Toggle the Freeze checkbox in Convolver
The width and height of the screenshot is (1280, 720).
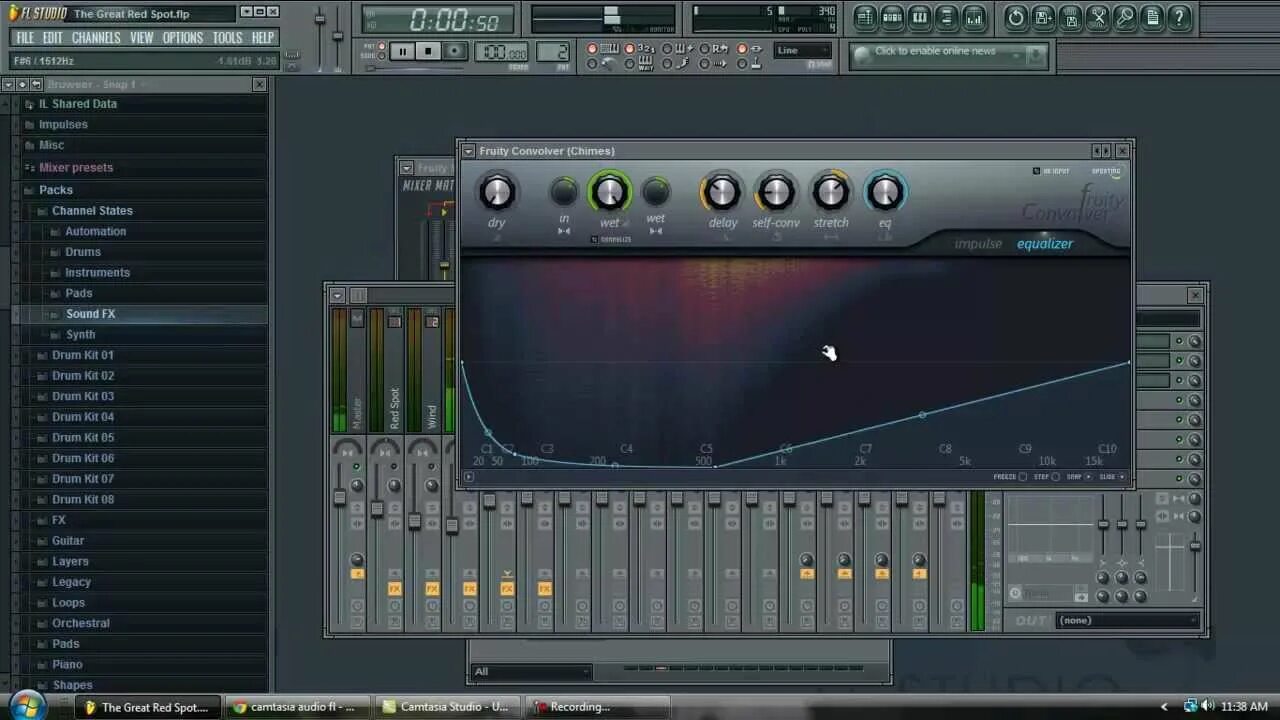click(x=1023, y=477)
